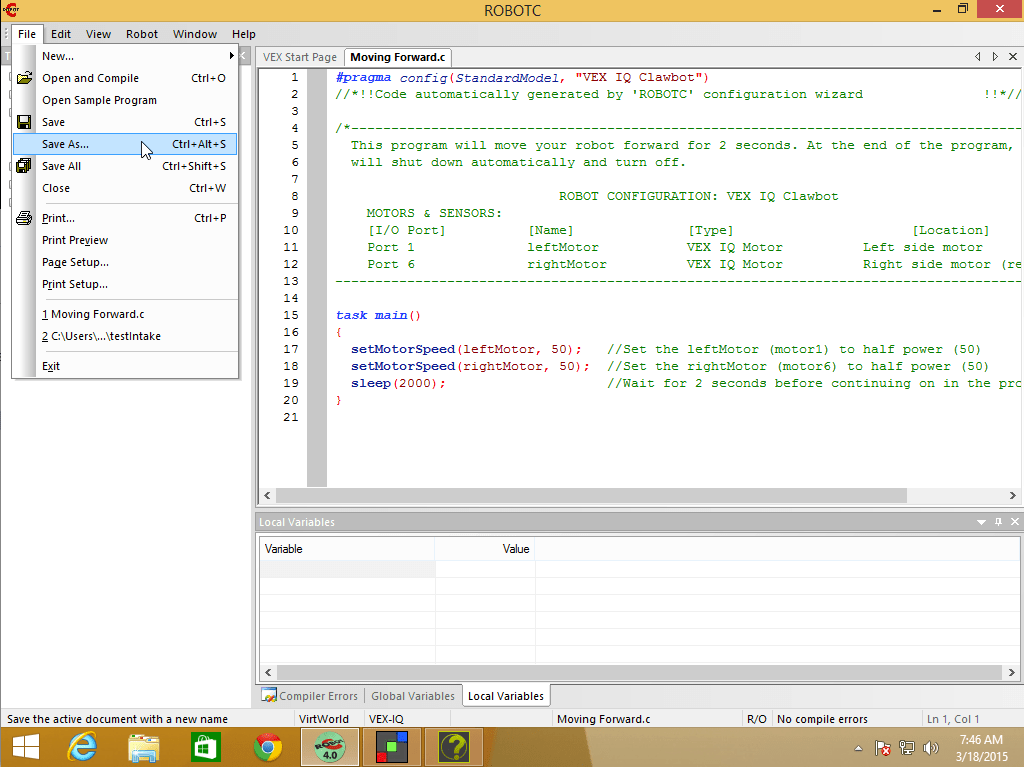Image resolution: width=1024 pixels, height=767 pixels.
Task: Click the speaker icon in system tray
Action: 931,747
